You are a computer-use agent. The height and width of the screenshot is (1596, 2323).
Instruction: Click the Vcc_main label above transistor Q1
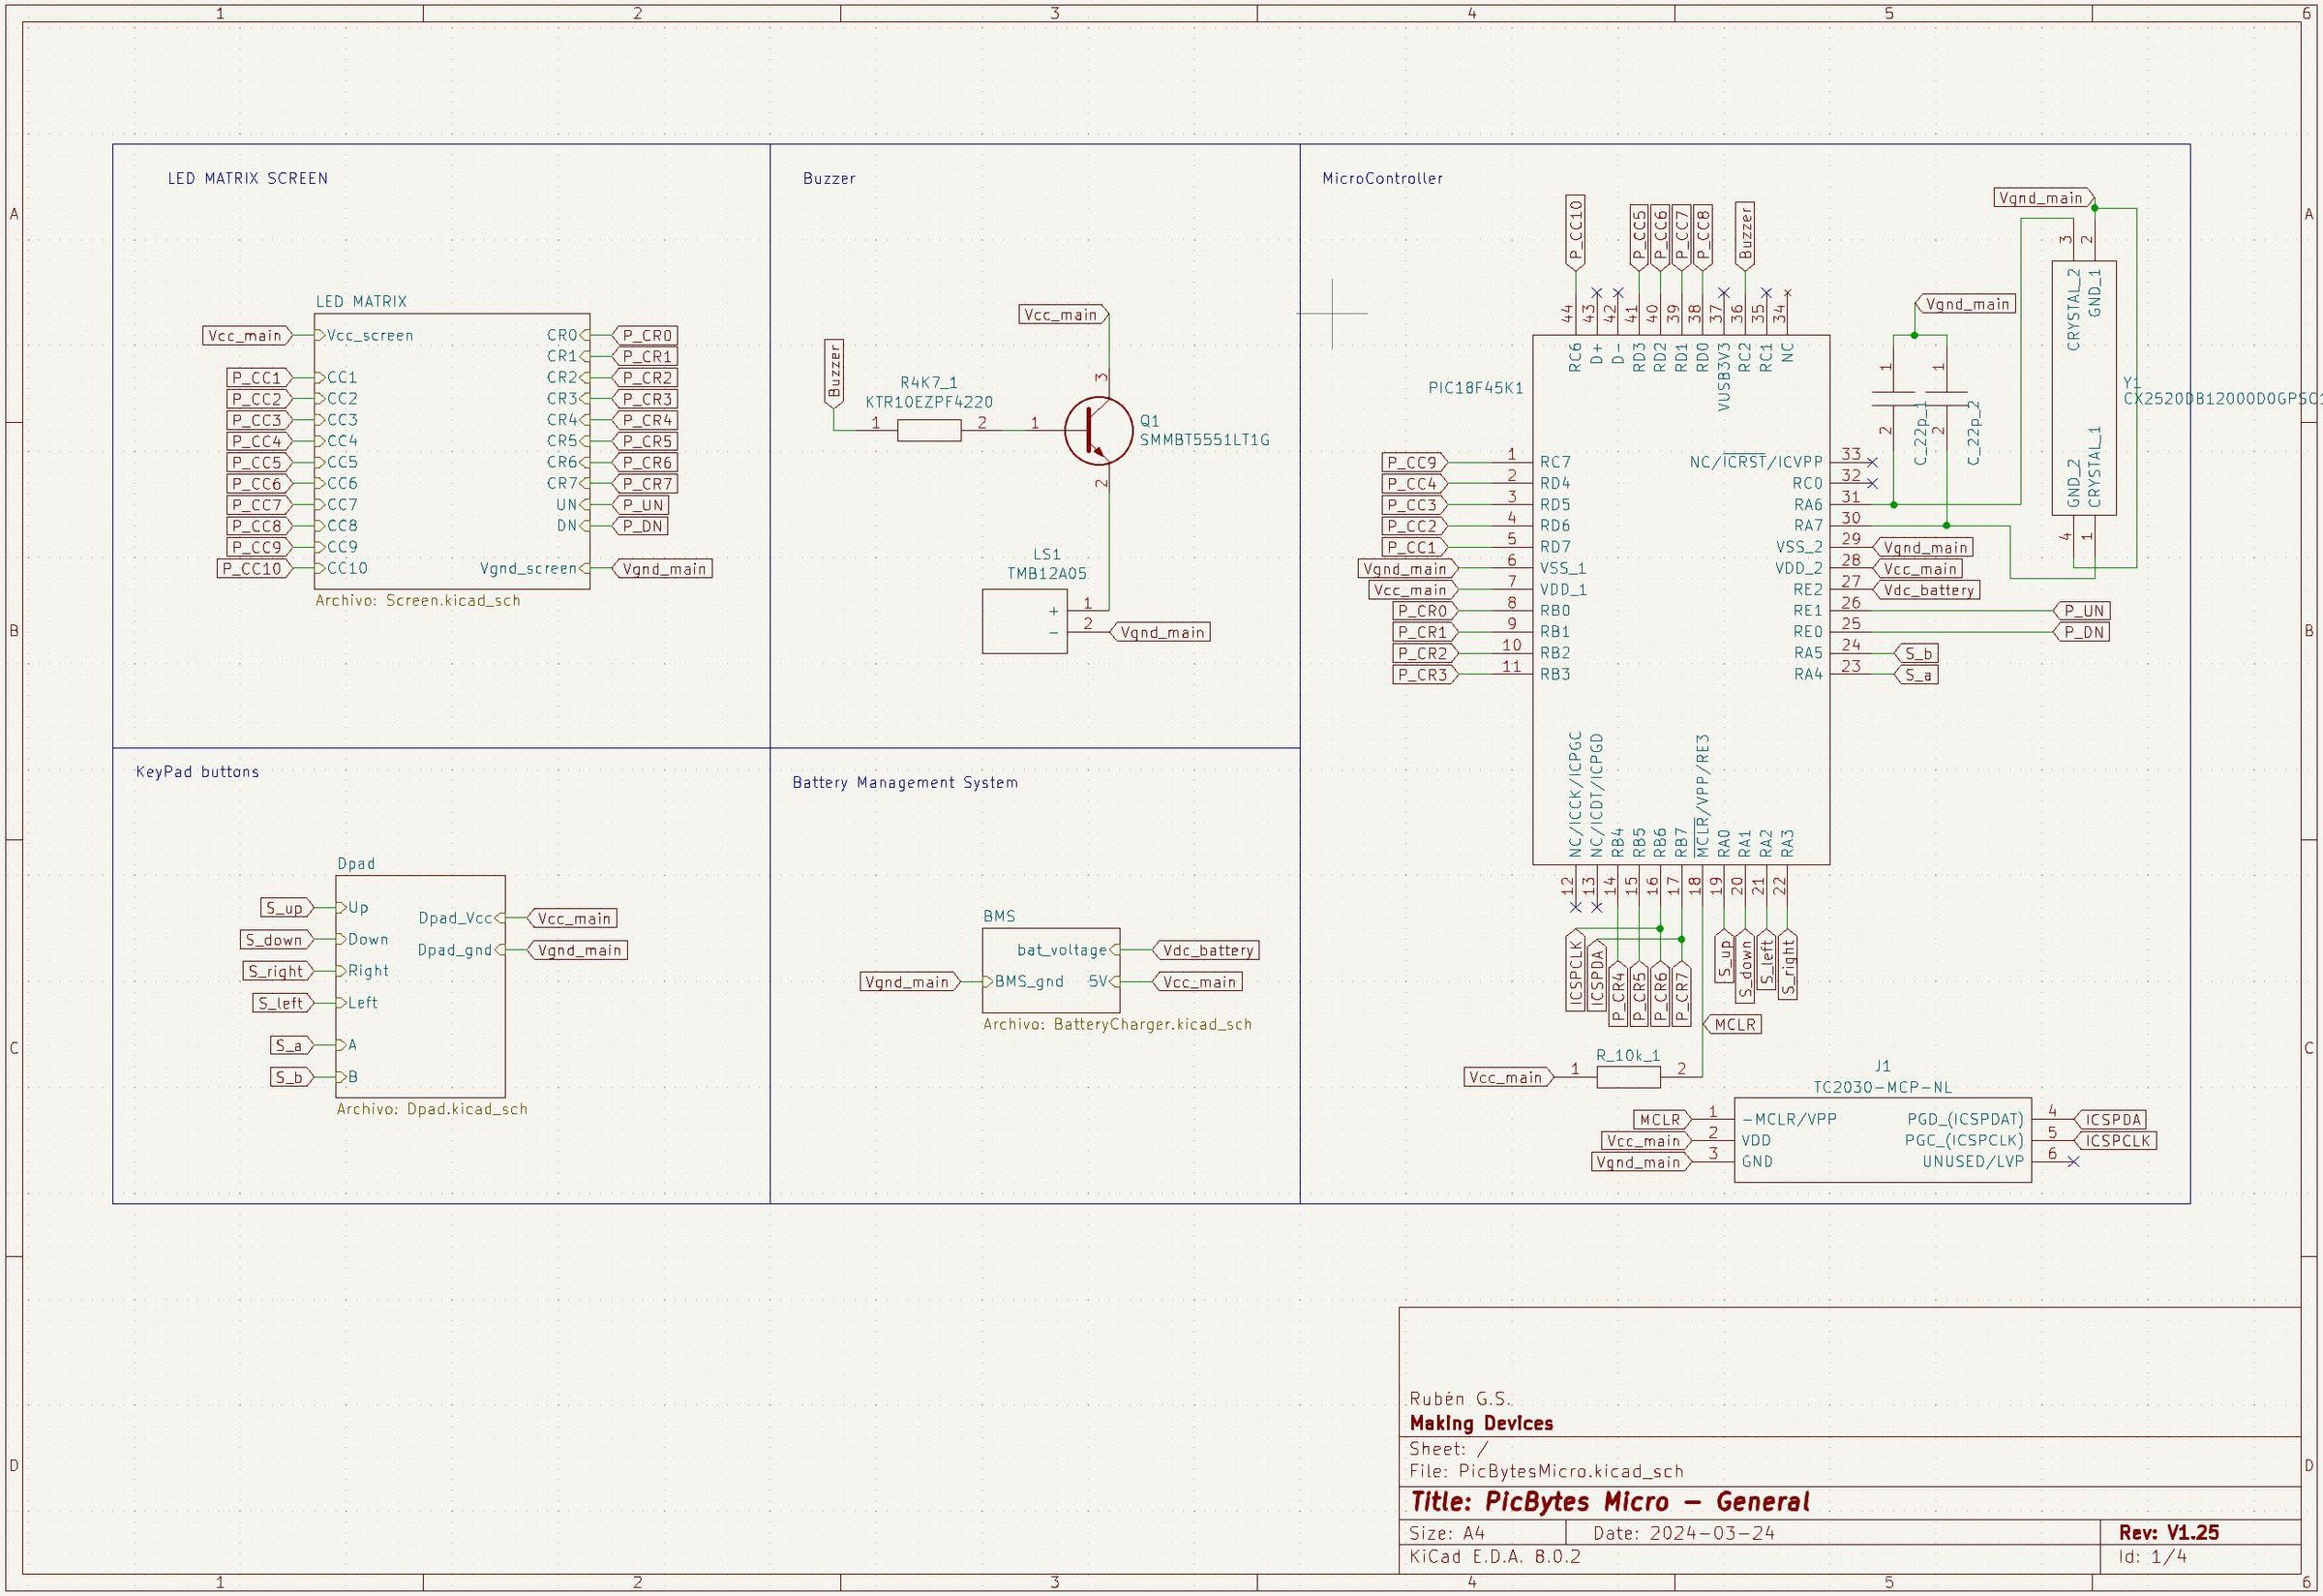coord(1063,315)
